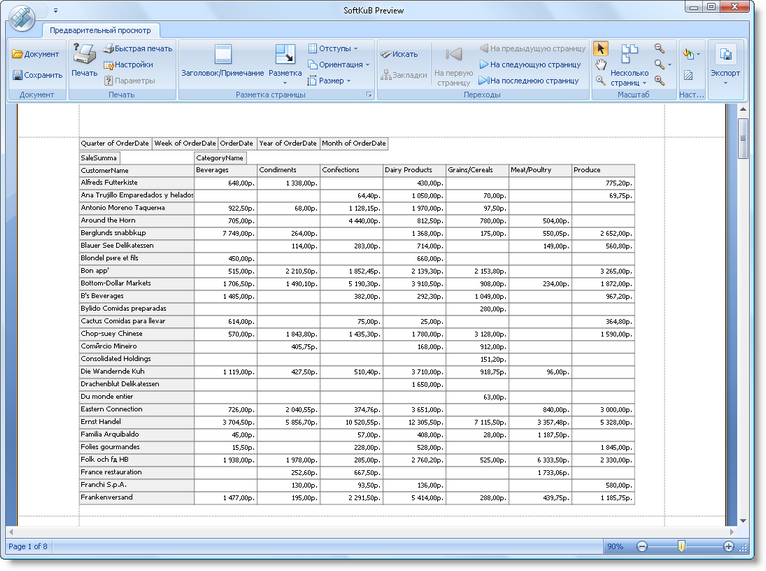
Task: Toggle the hand pan tool
Action: pos(600,65)
